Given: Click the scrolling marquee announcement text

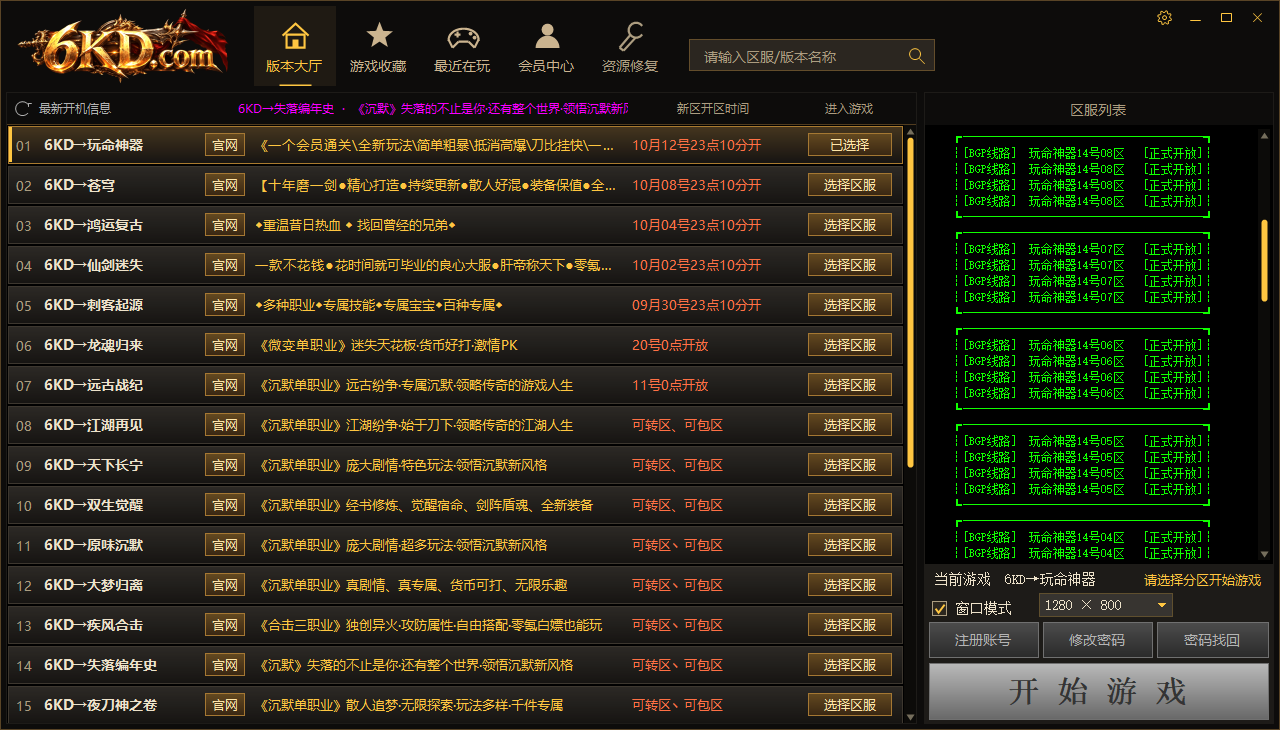Looking at the screenshot, I should coord(433,108).
